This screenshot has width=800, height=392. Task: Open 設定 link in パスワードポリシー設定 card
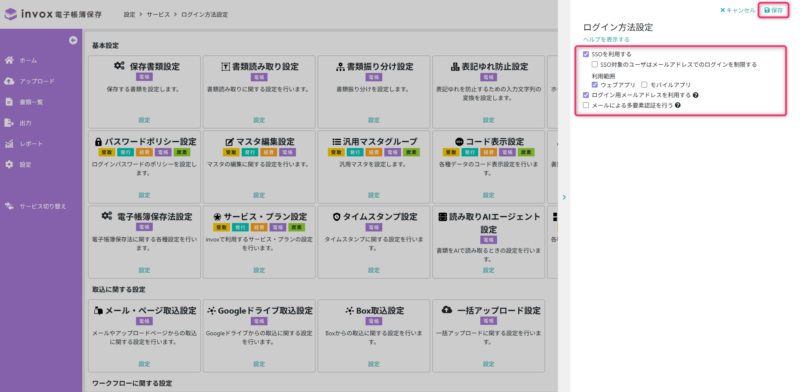click(144, 195)
